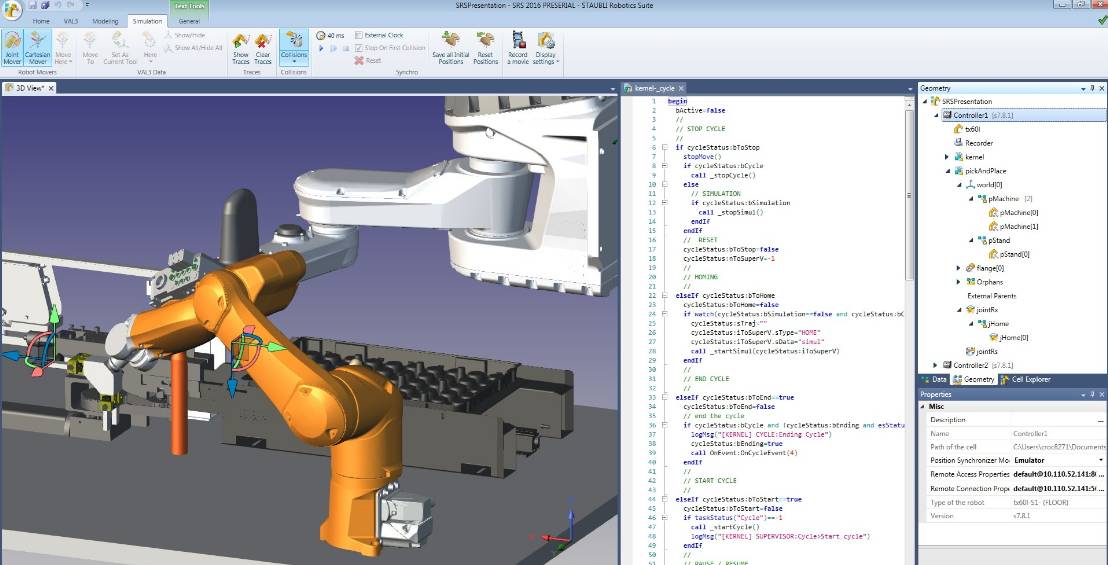Image resolution: width=1108 pixels, height=565 pixels.
Task: Expand the flange[0] node
Action: click(x=958, y=268)
